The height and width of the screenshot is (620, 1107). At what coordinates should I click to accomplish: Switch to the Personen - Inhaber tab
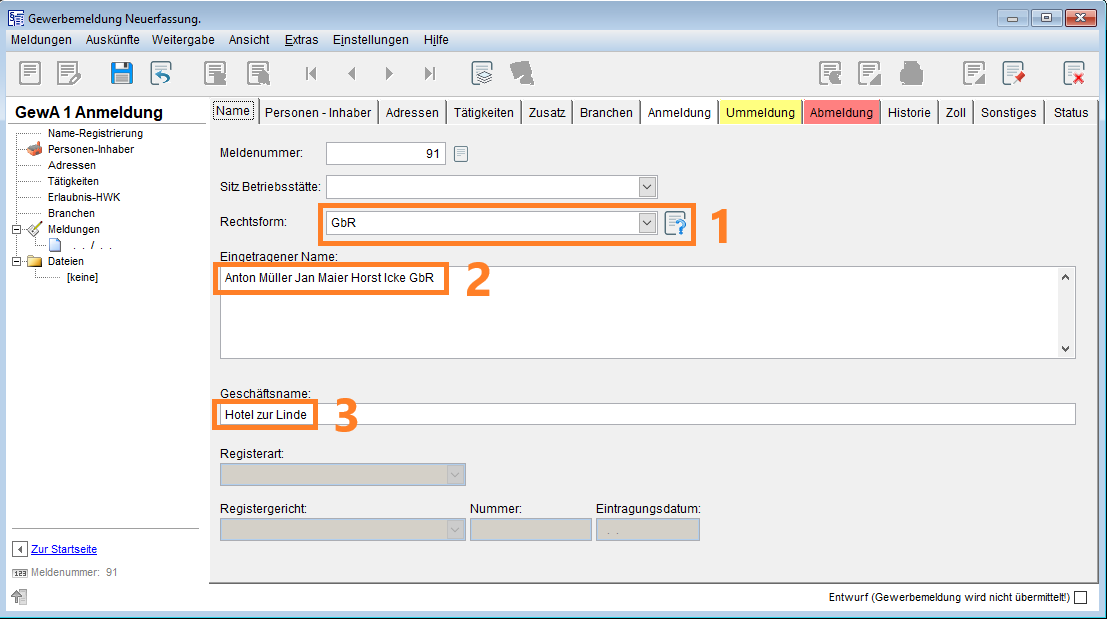tap(318, 113)
